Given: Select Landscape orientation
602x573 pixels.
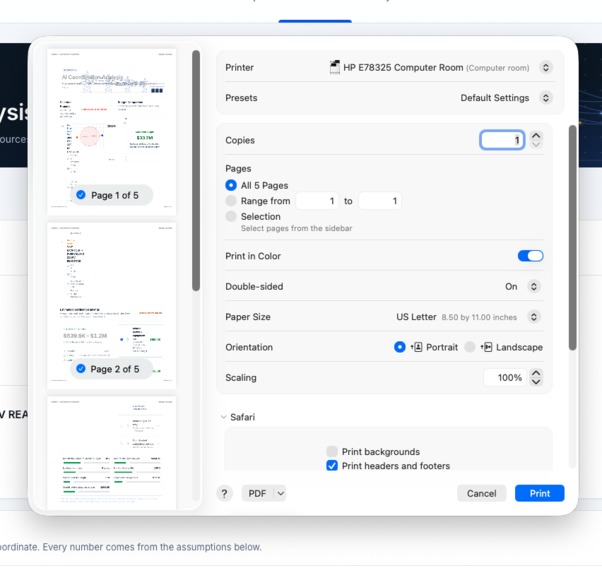Looking at the screenshot, I should 470,347.
